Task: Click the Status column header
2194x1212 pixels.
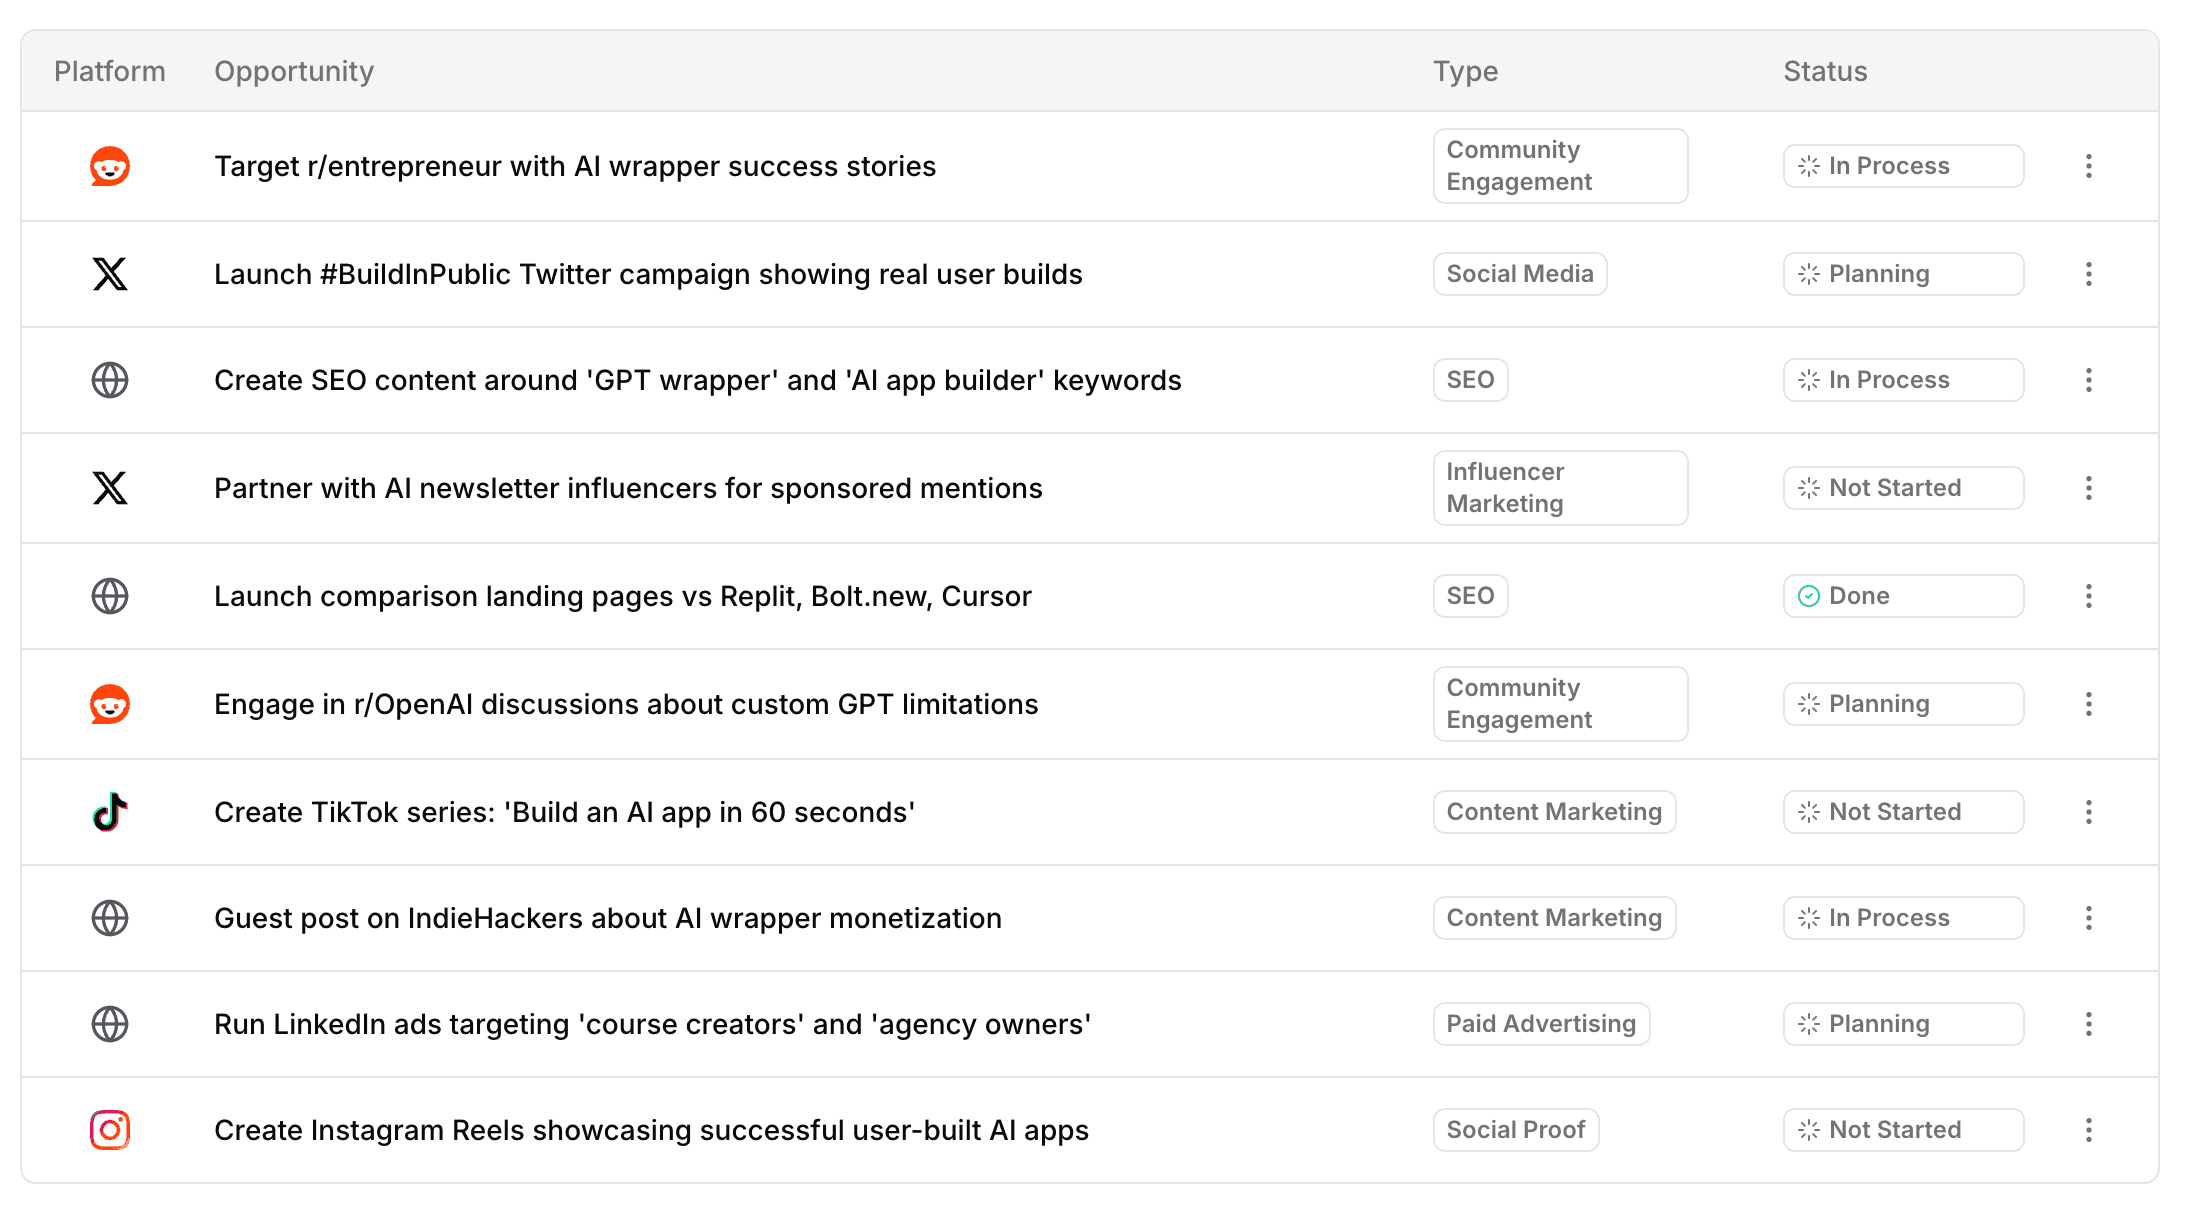Action: (1825, 71)
